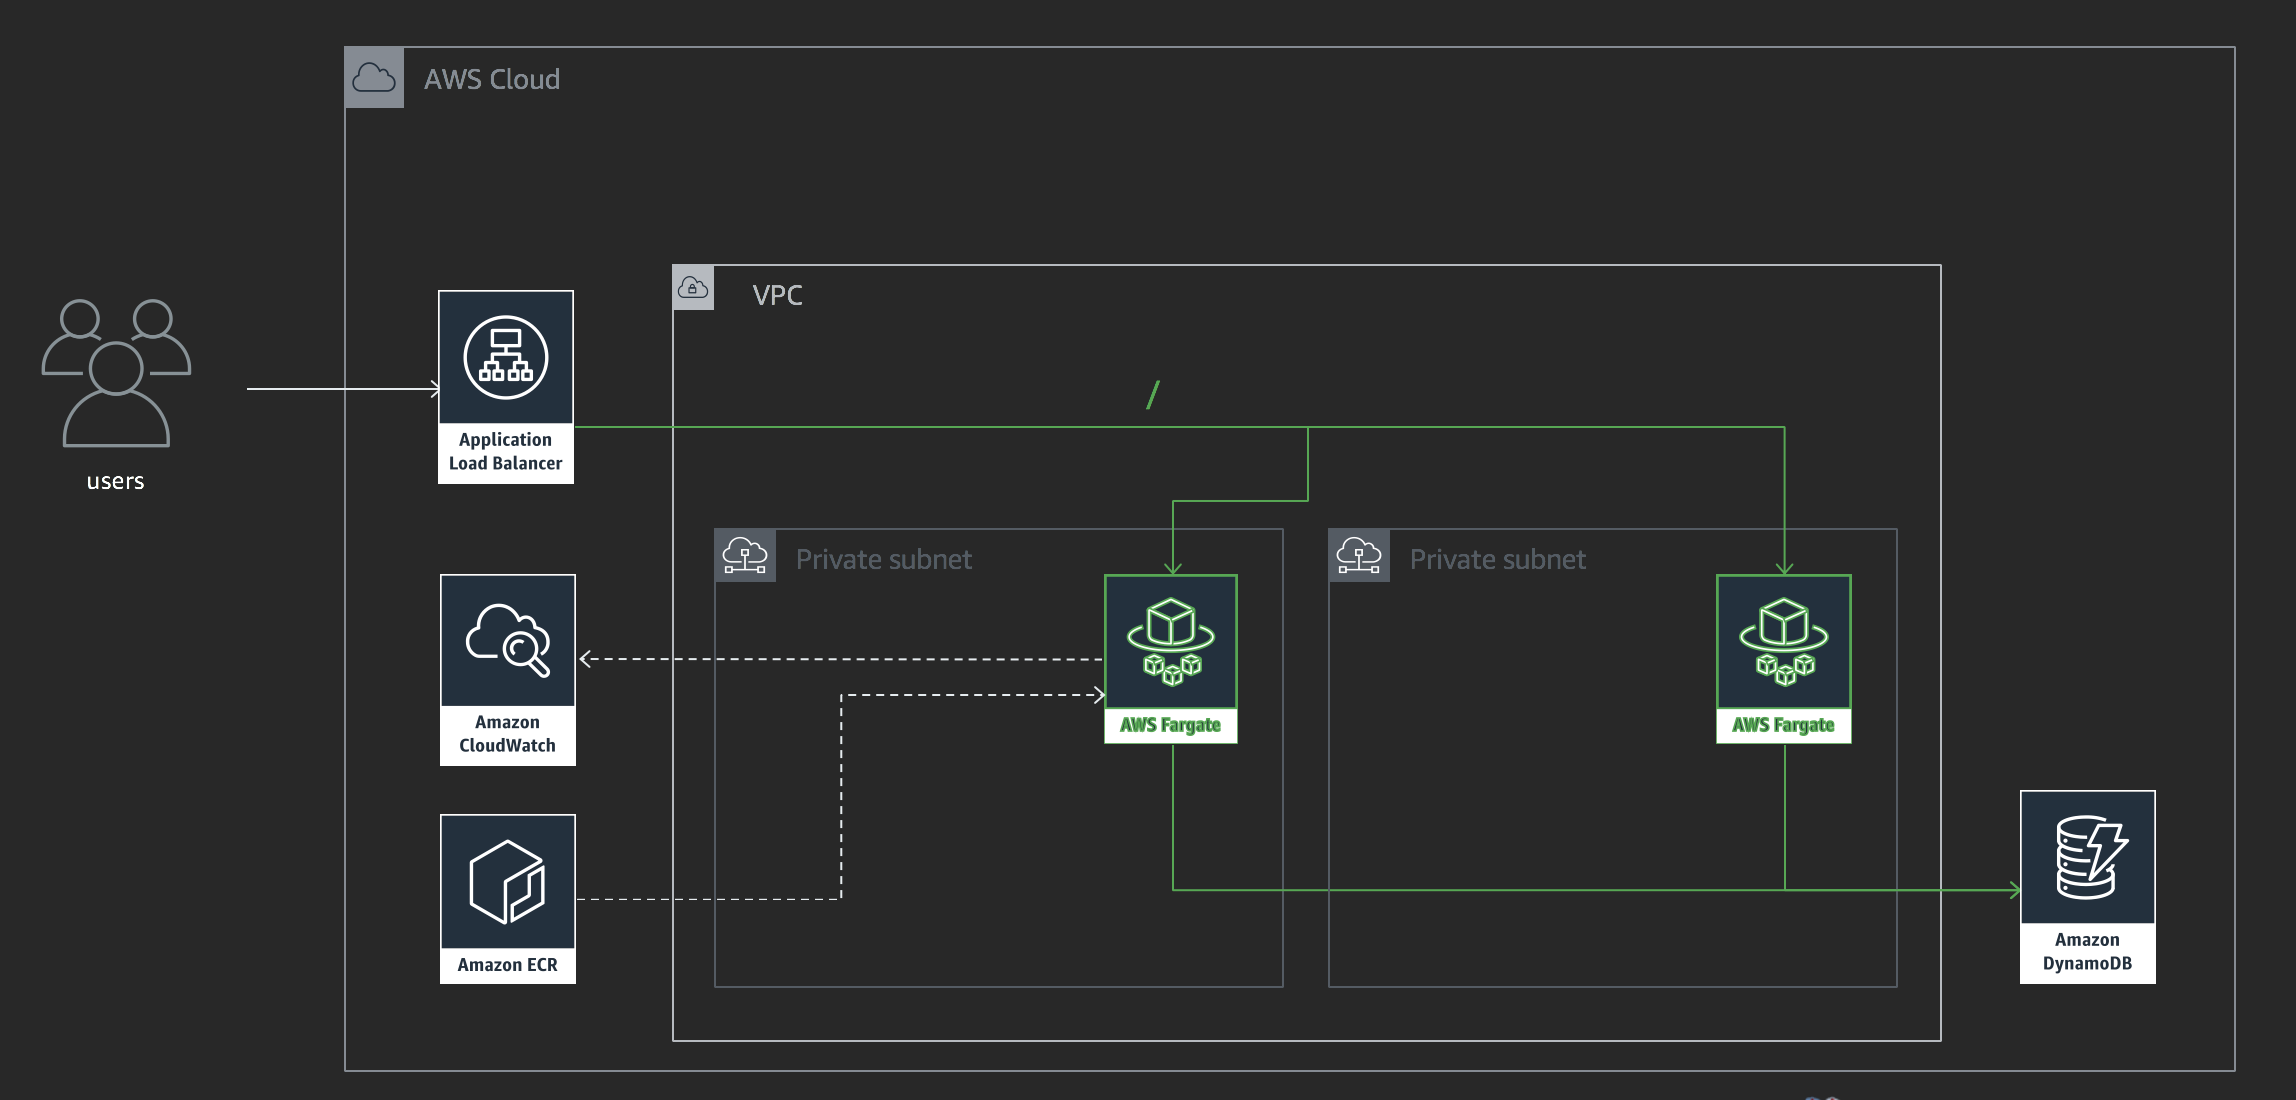The image size is (2296, 1100).
Task: Click the right 'Private subnet' label
Action: (1498, 559)
